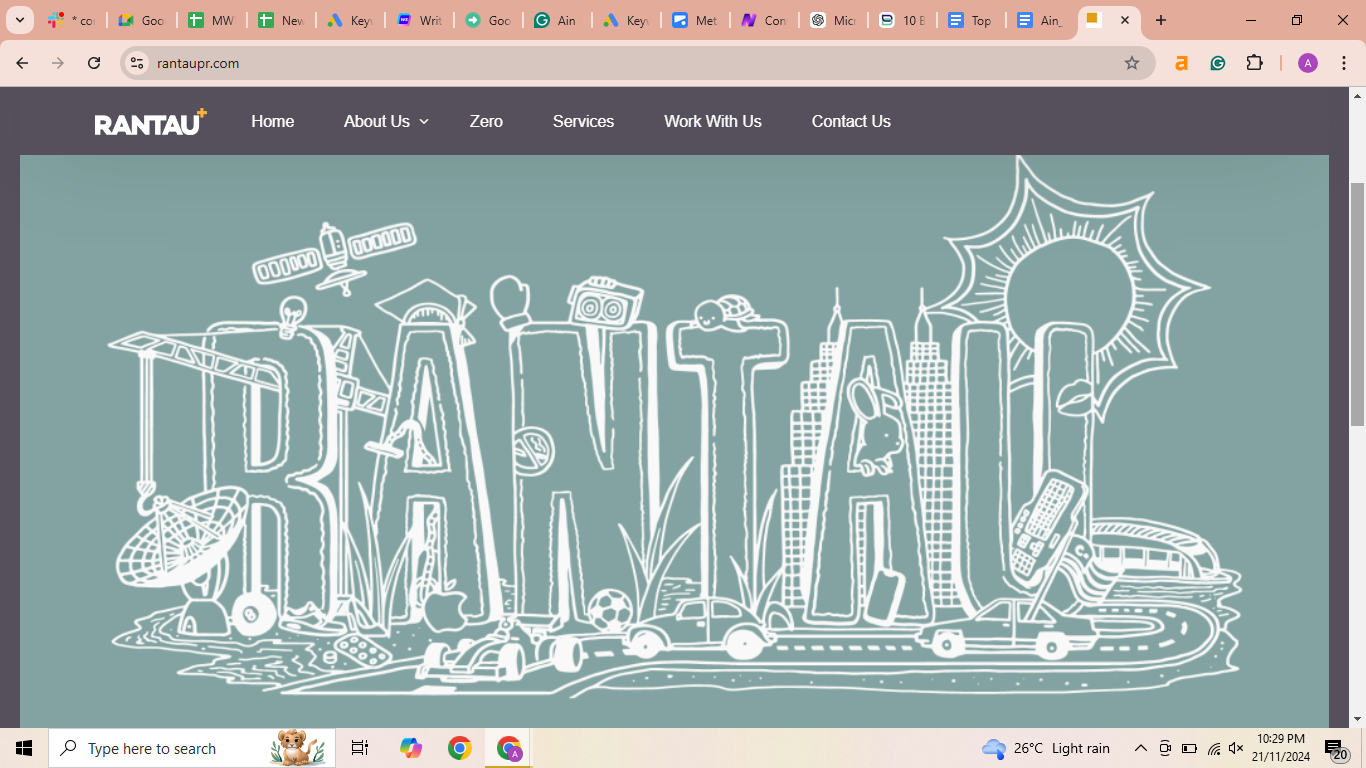Screen dimensions: 1366x768
Task: Switch to the Gmail 'Goo' tab
Action: (x=141, y=20)
